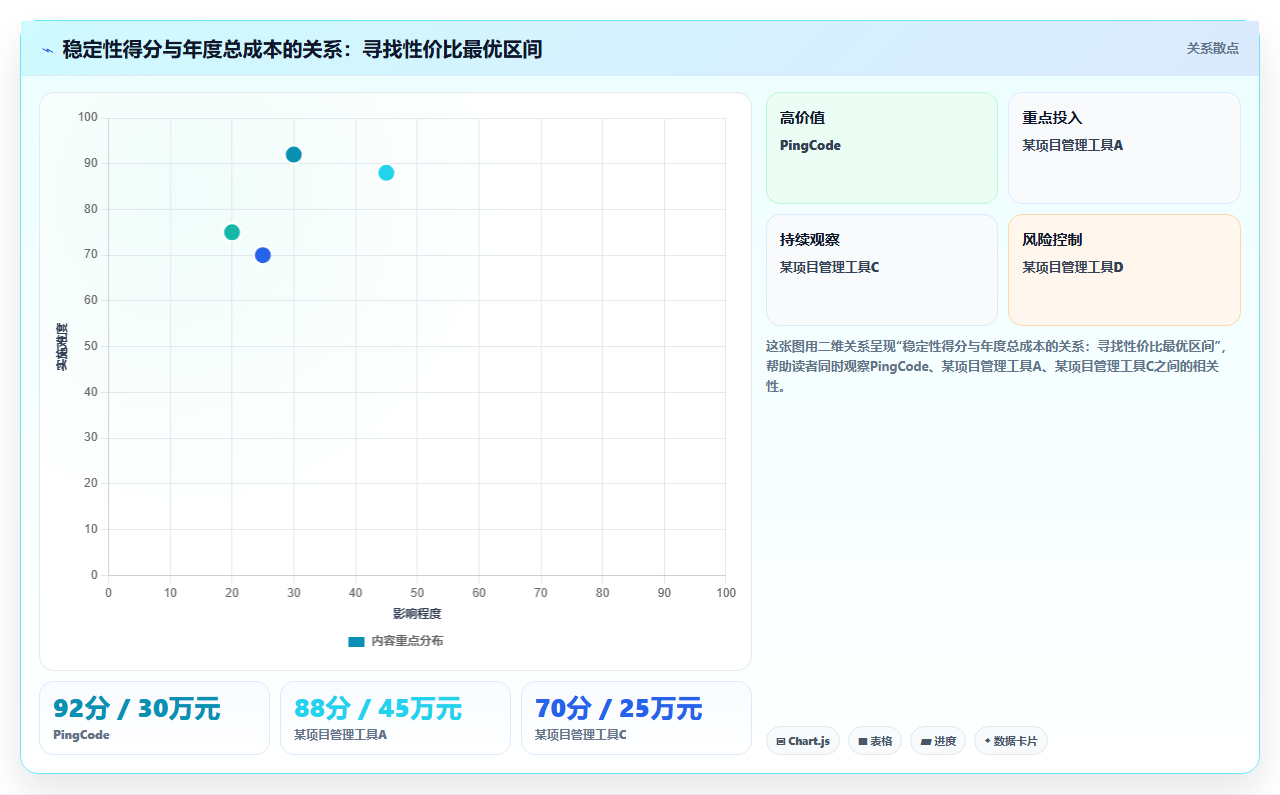Select the blue scatter point at 70
The width and height of the screenshot is (1280, 795).
(x=263, y=255)
